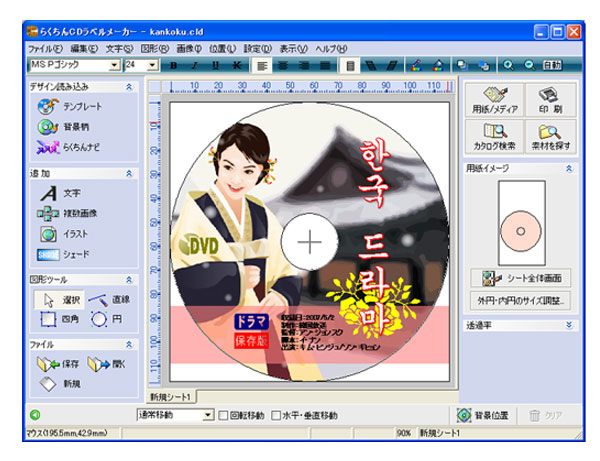Send object to back
Image resolution: width=600 pixels, height=461 pixels.
(x=484, y=65)
